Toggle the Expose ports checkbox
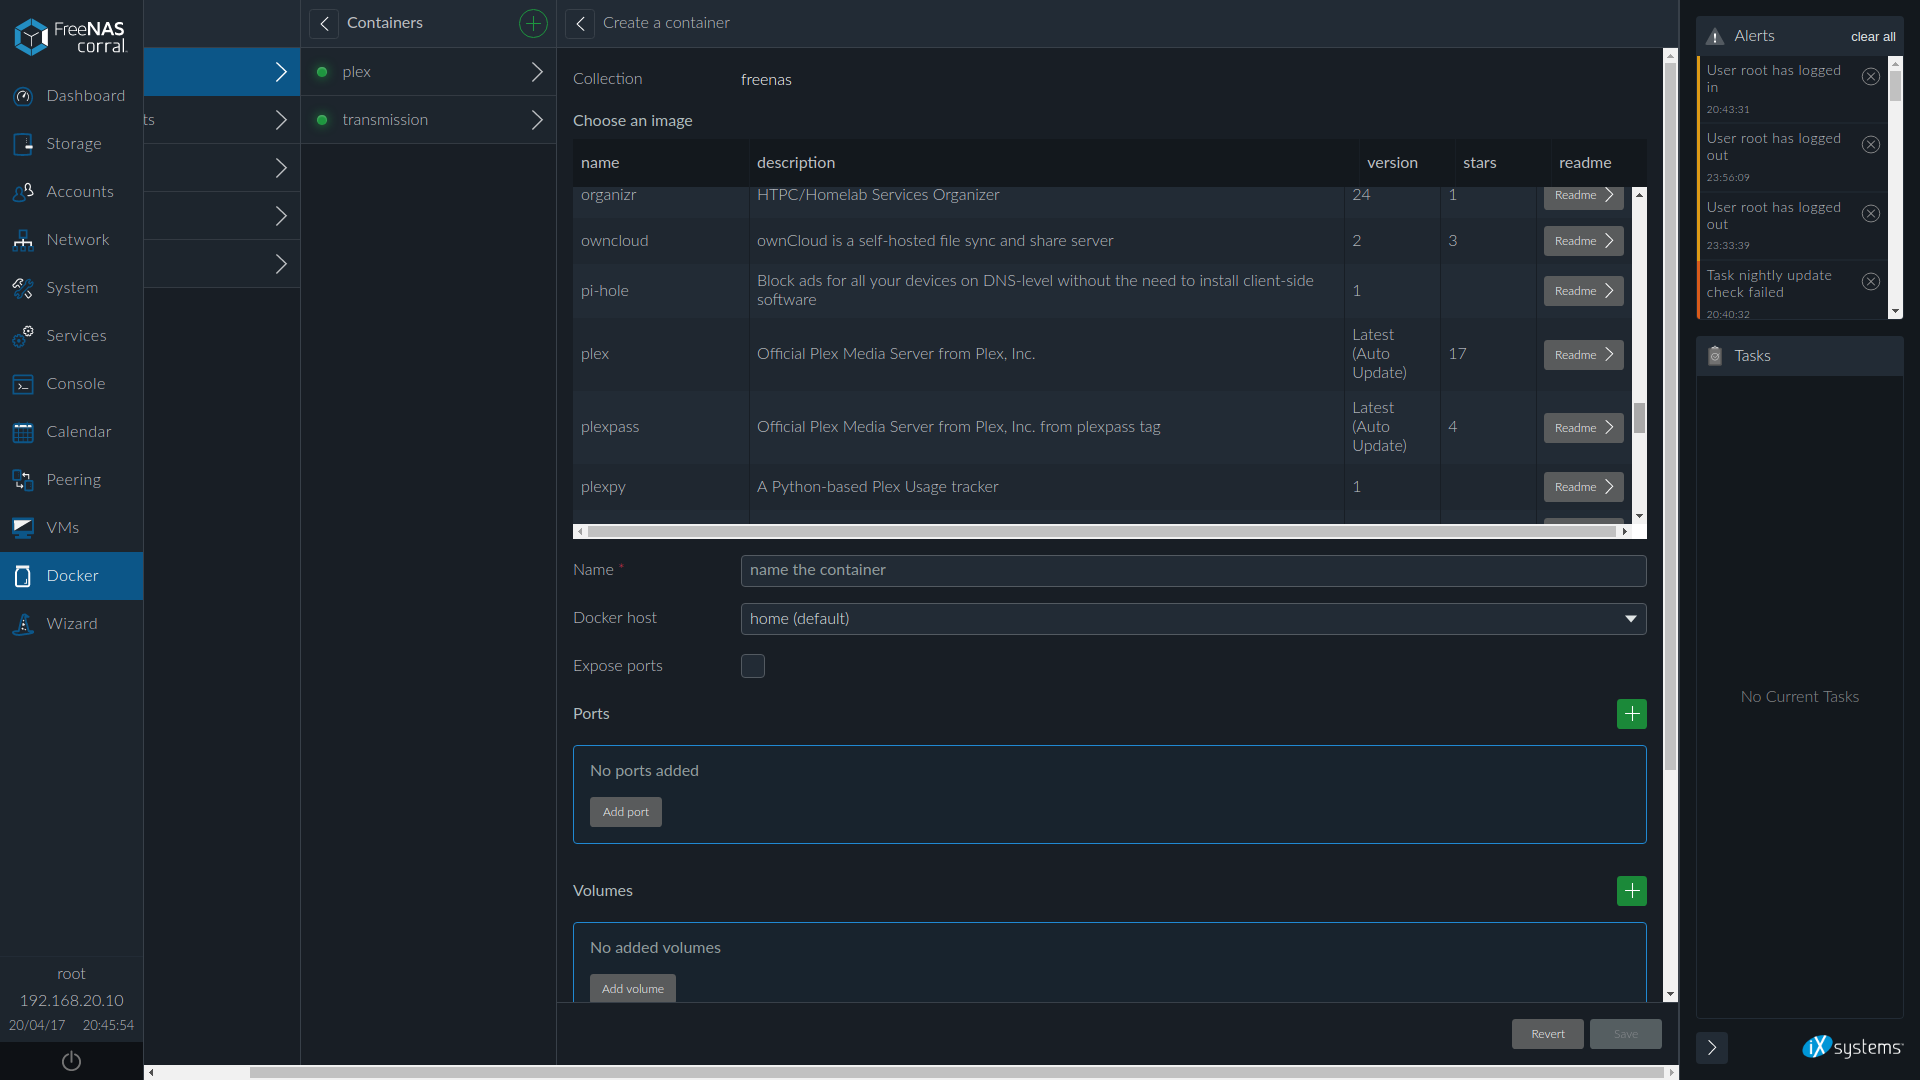This screenshot has height=1080, width=1920. 752,666
